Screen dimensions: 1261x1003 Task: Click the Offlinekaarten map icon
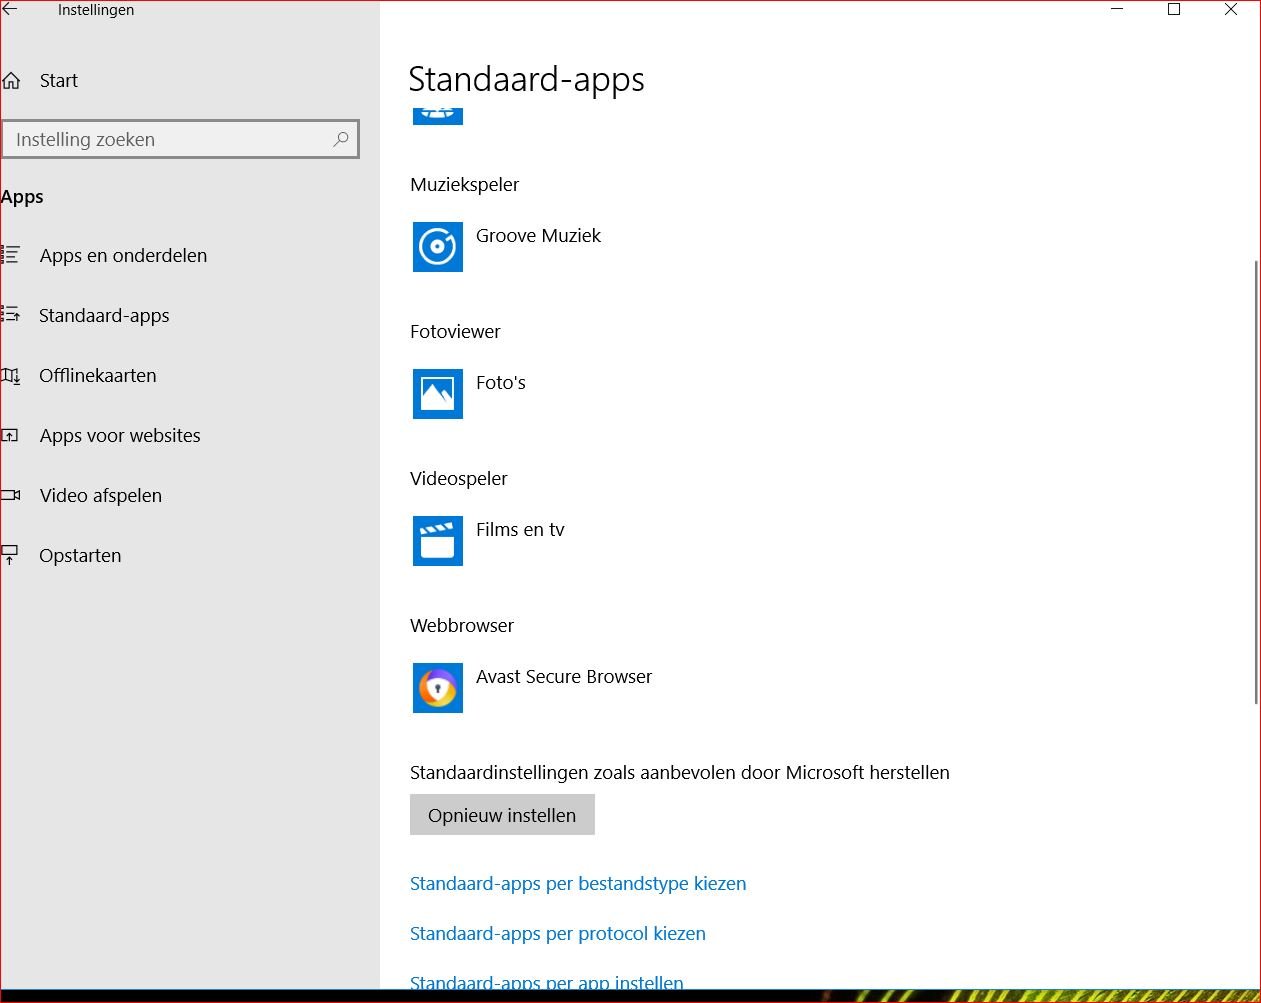click(11, 375)
